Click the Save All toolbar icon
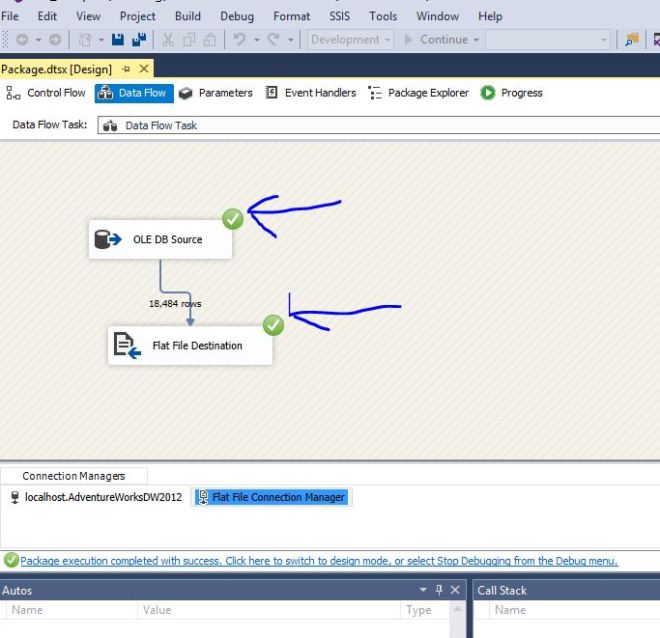This screenshot has width=660, height=638. click(139, 40)
